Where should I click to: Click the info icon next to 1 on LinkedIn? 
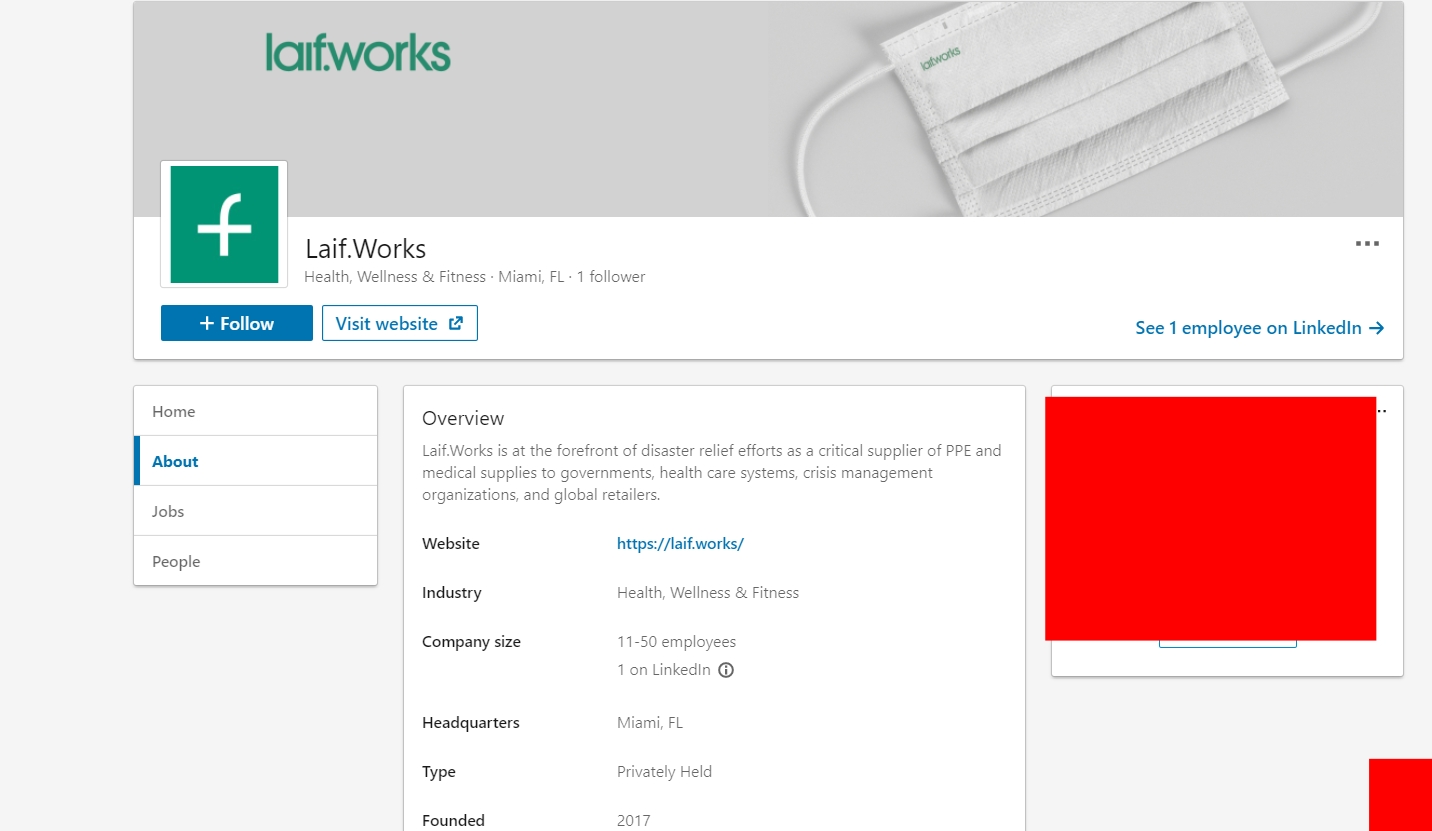727,670
